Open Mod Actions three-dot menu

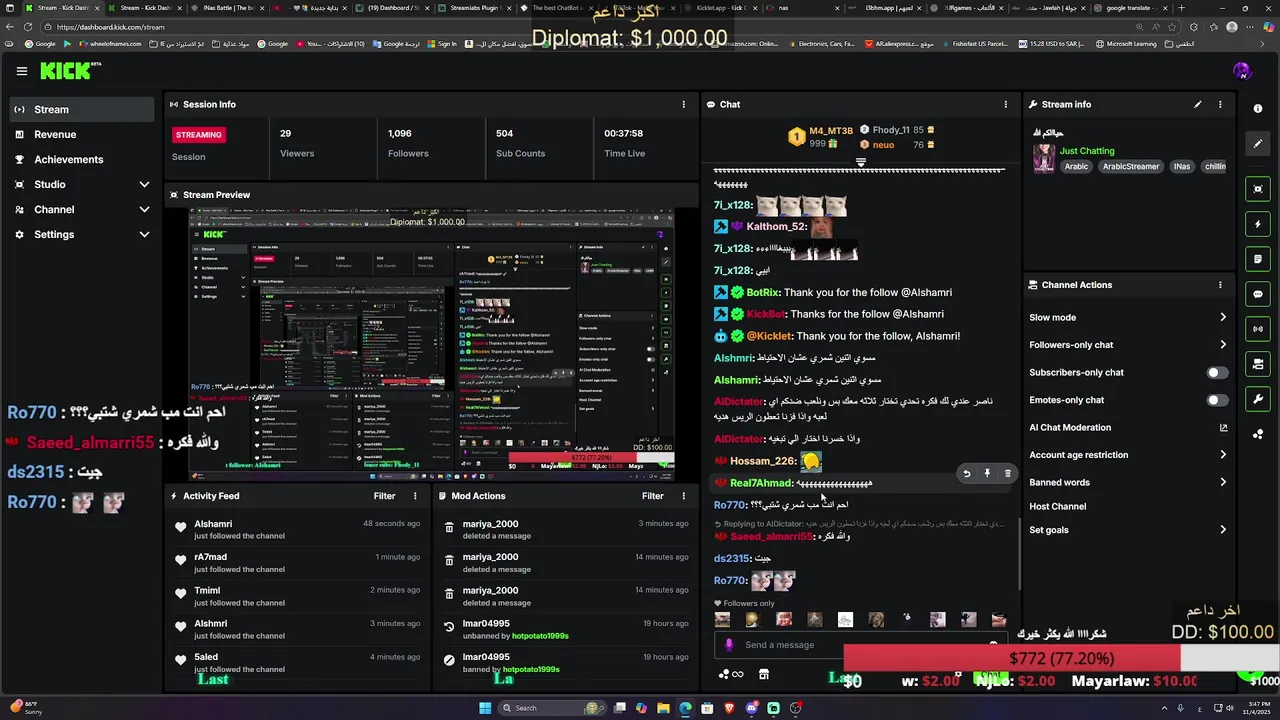click(684, 496)
